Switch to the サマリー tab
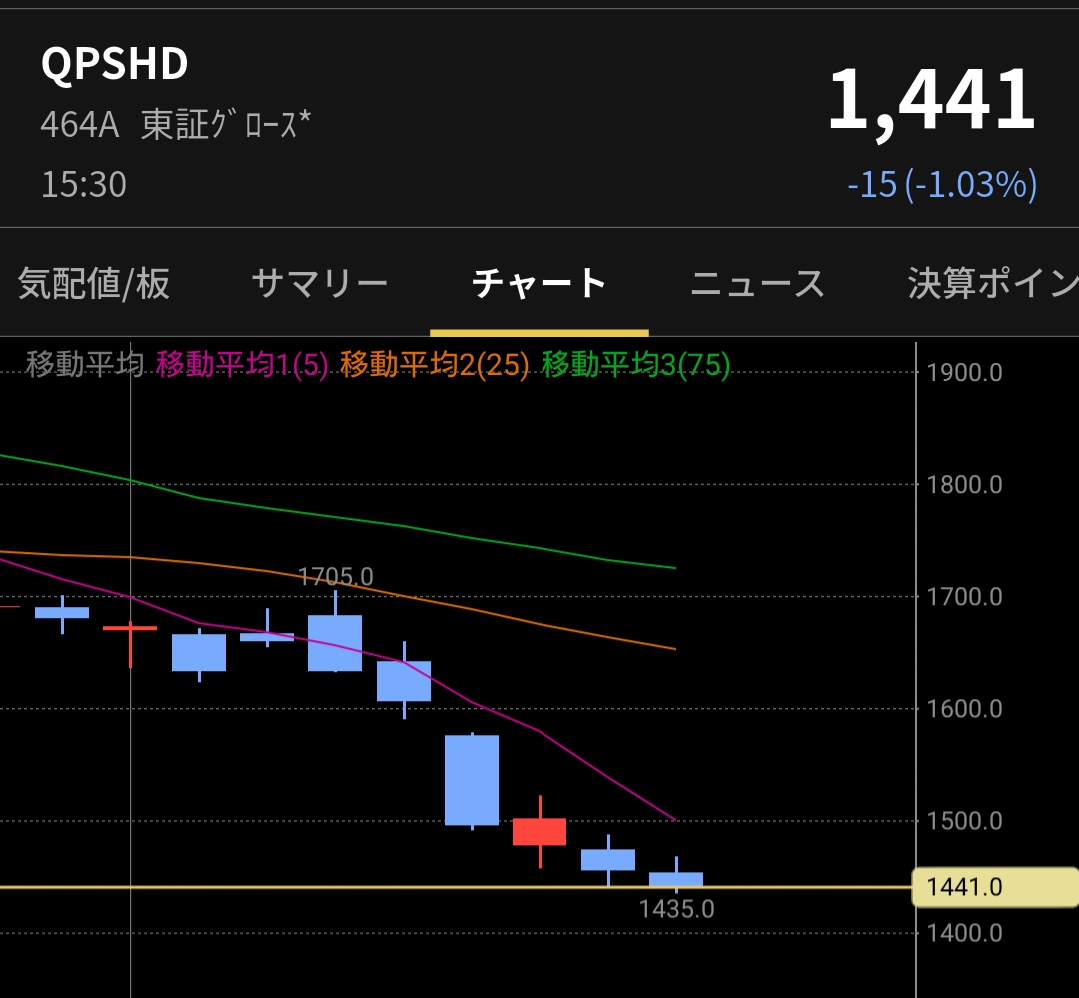Image resolution: width=1079 pixels, height=998 pixels. [319, 284]
